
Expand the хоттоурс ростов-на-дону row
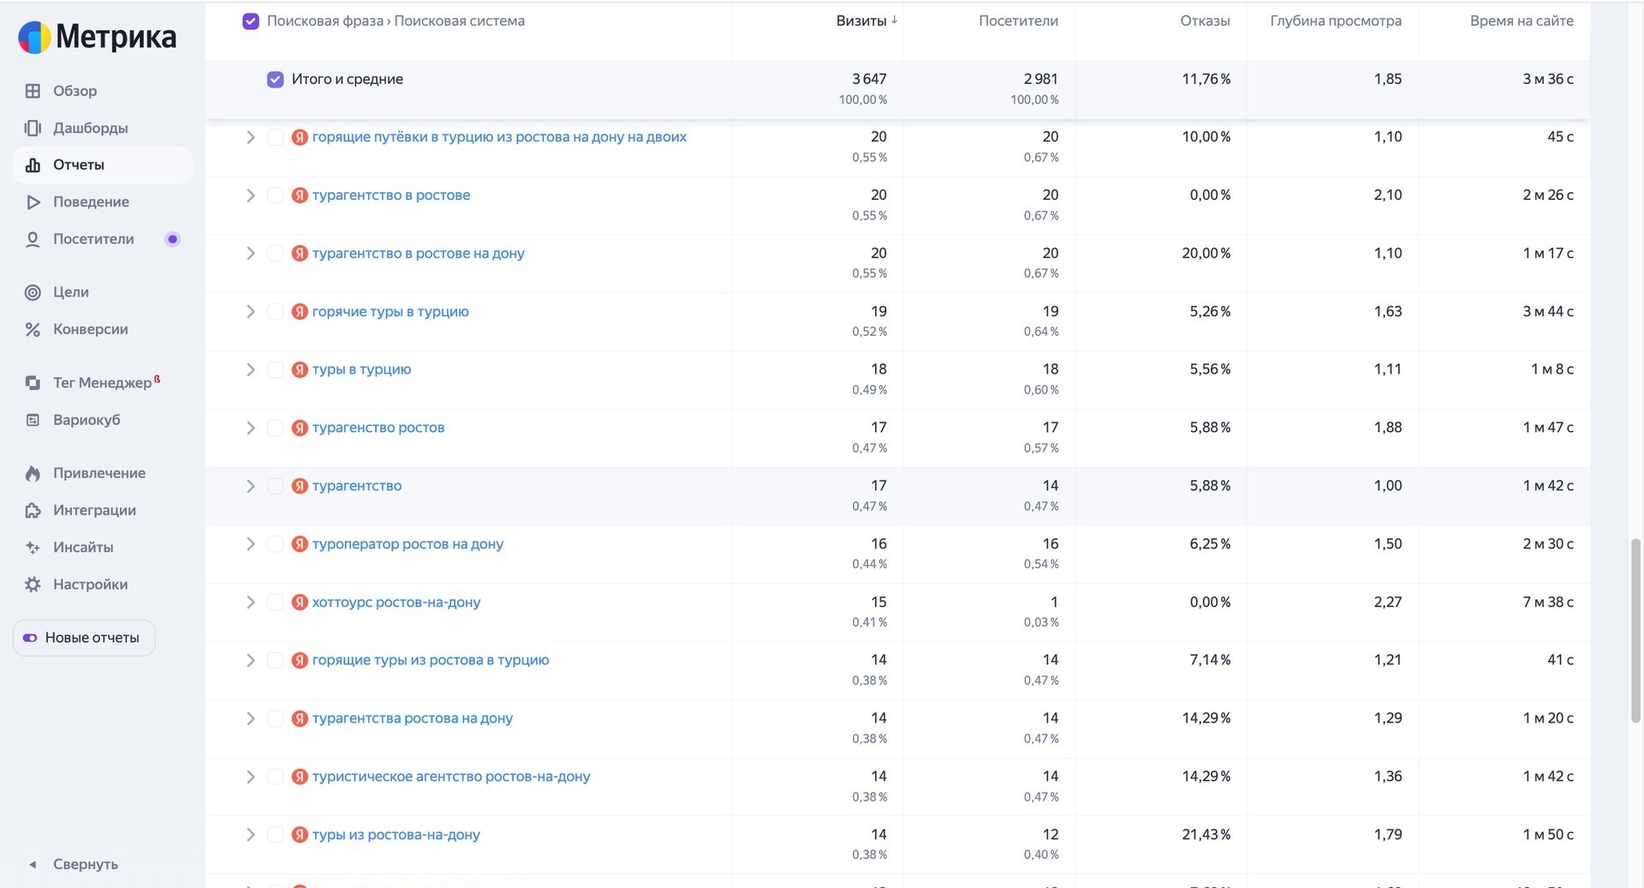250,602
